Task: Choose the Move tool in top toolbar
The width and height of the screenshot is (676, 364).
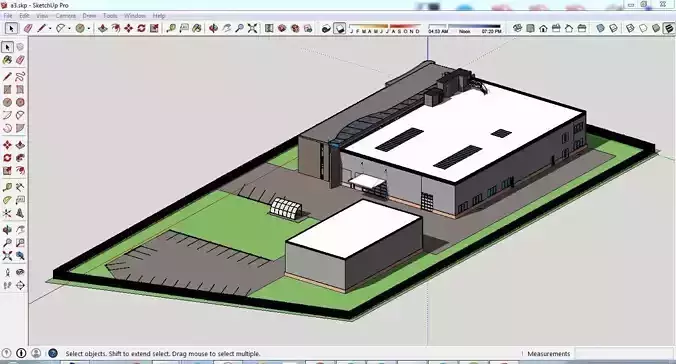Action: tap(128, 28)
